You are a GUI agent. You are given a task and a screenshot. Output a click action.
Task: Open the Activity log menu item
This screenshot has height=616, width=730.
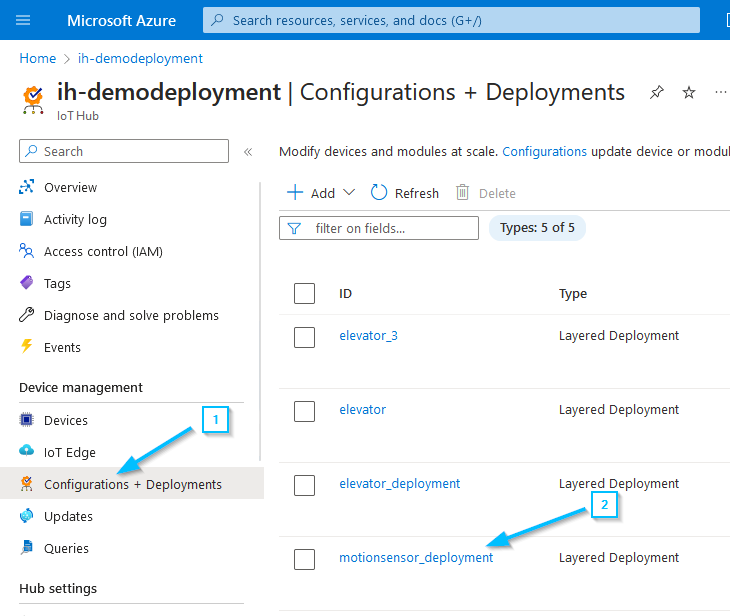click(x=75, y=219)
